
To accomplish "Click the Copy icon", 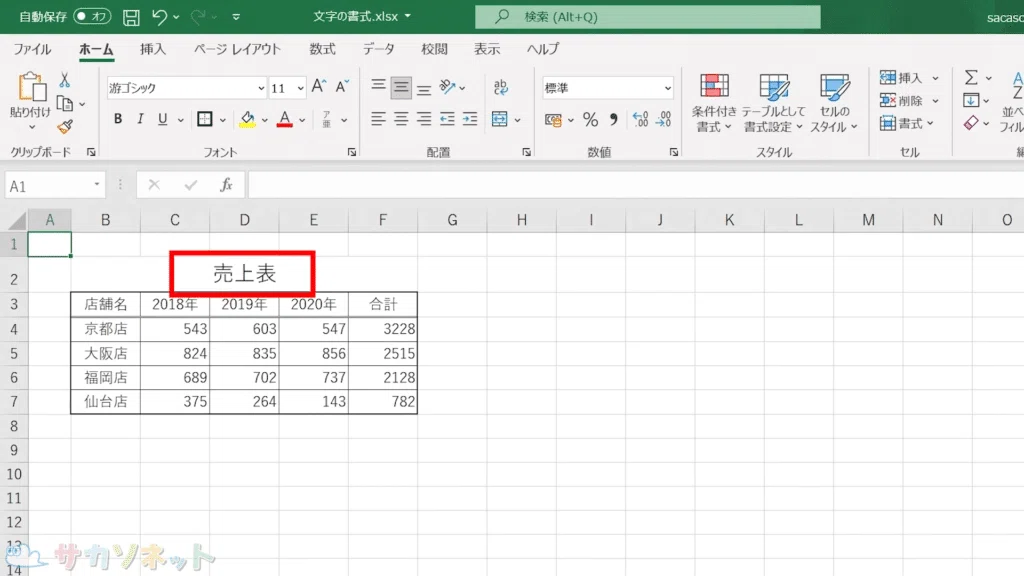I will [65, 103].
